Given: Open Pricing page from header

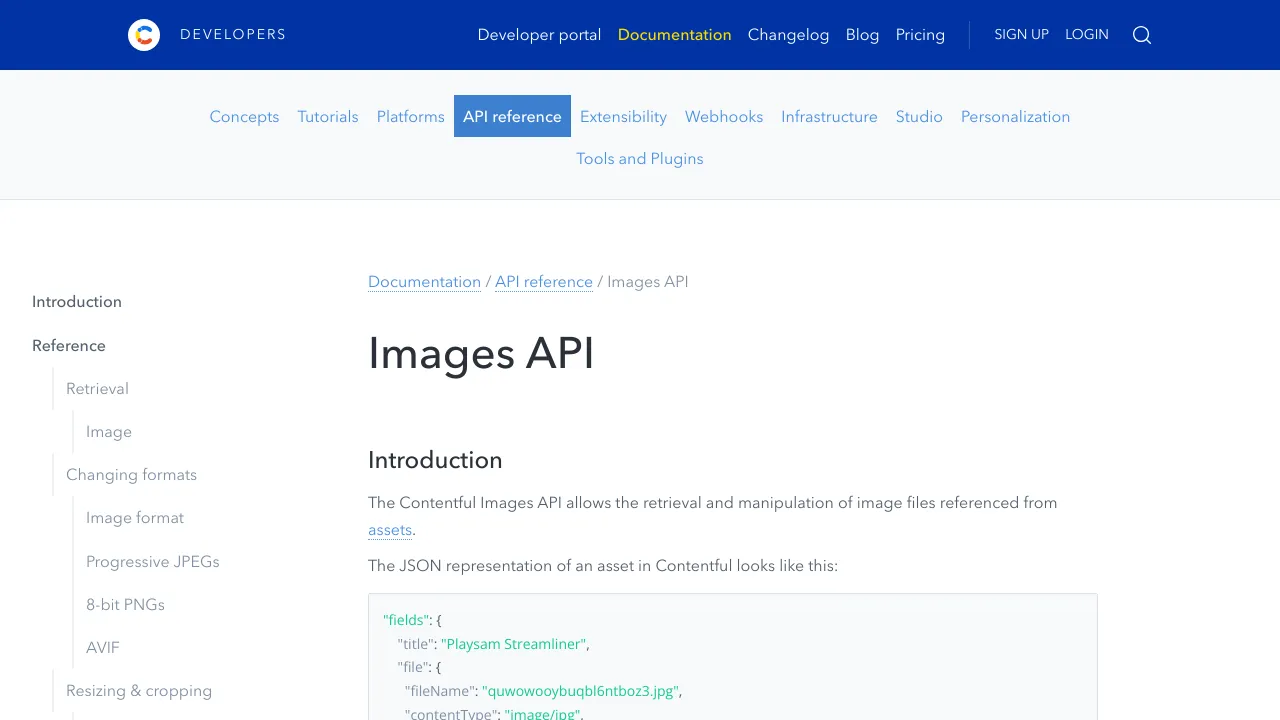Looking at the screenshot, I should point(920,35).
